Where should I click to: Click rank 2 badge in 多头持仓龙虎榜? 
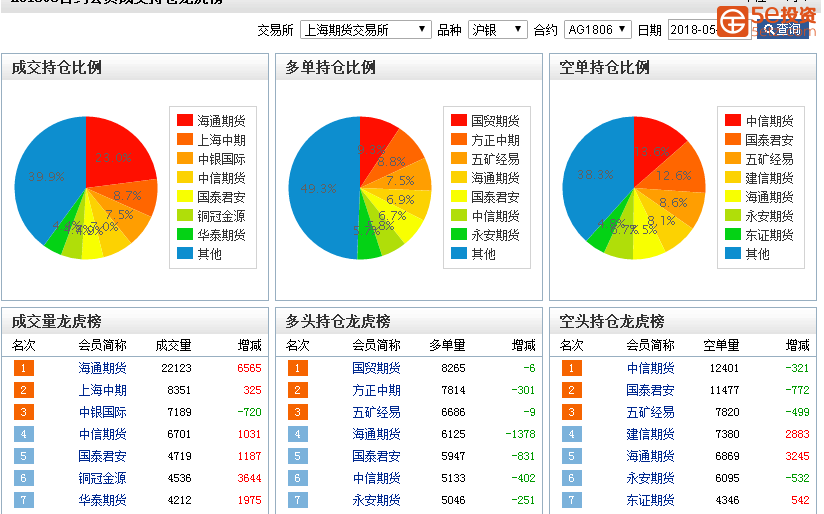(297, 390)
